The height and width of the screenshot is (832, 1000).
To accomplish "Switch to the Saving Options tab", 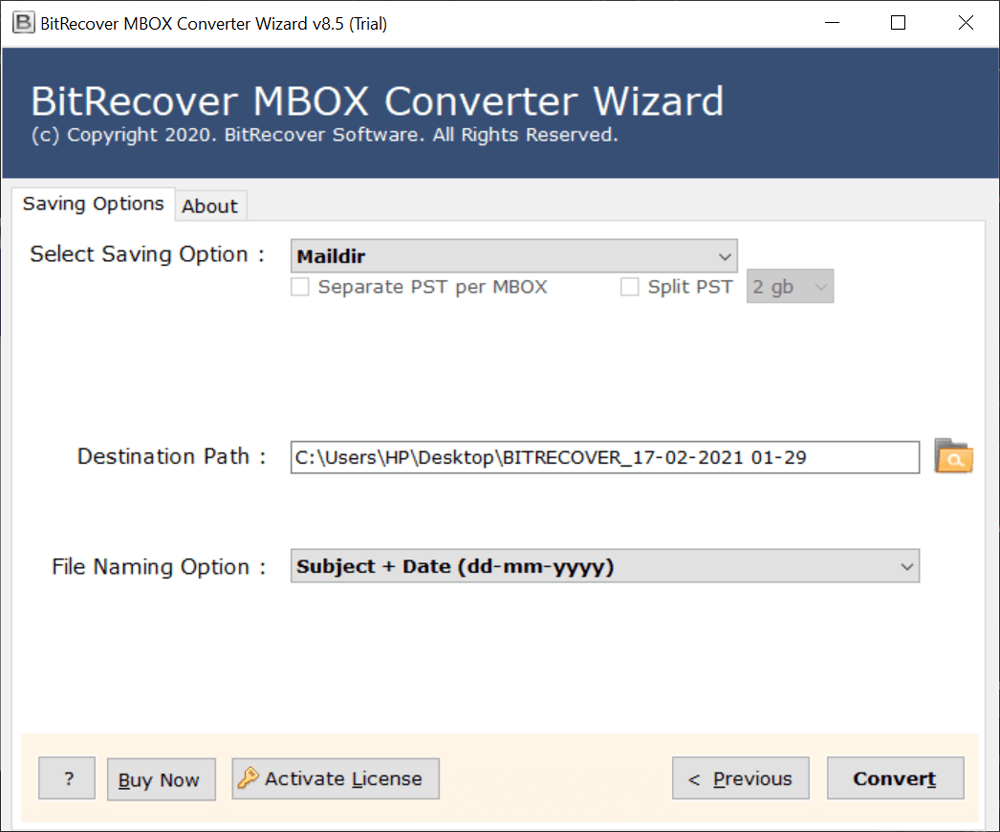I will (x=93, y=204).
